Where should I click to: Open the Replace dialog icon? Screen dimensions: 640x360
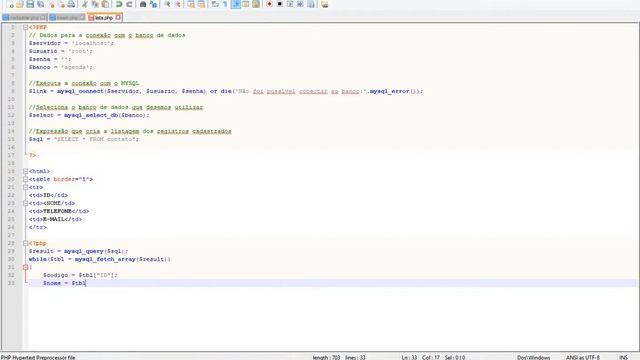(x=153, y=4)
